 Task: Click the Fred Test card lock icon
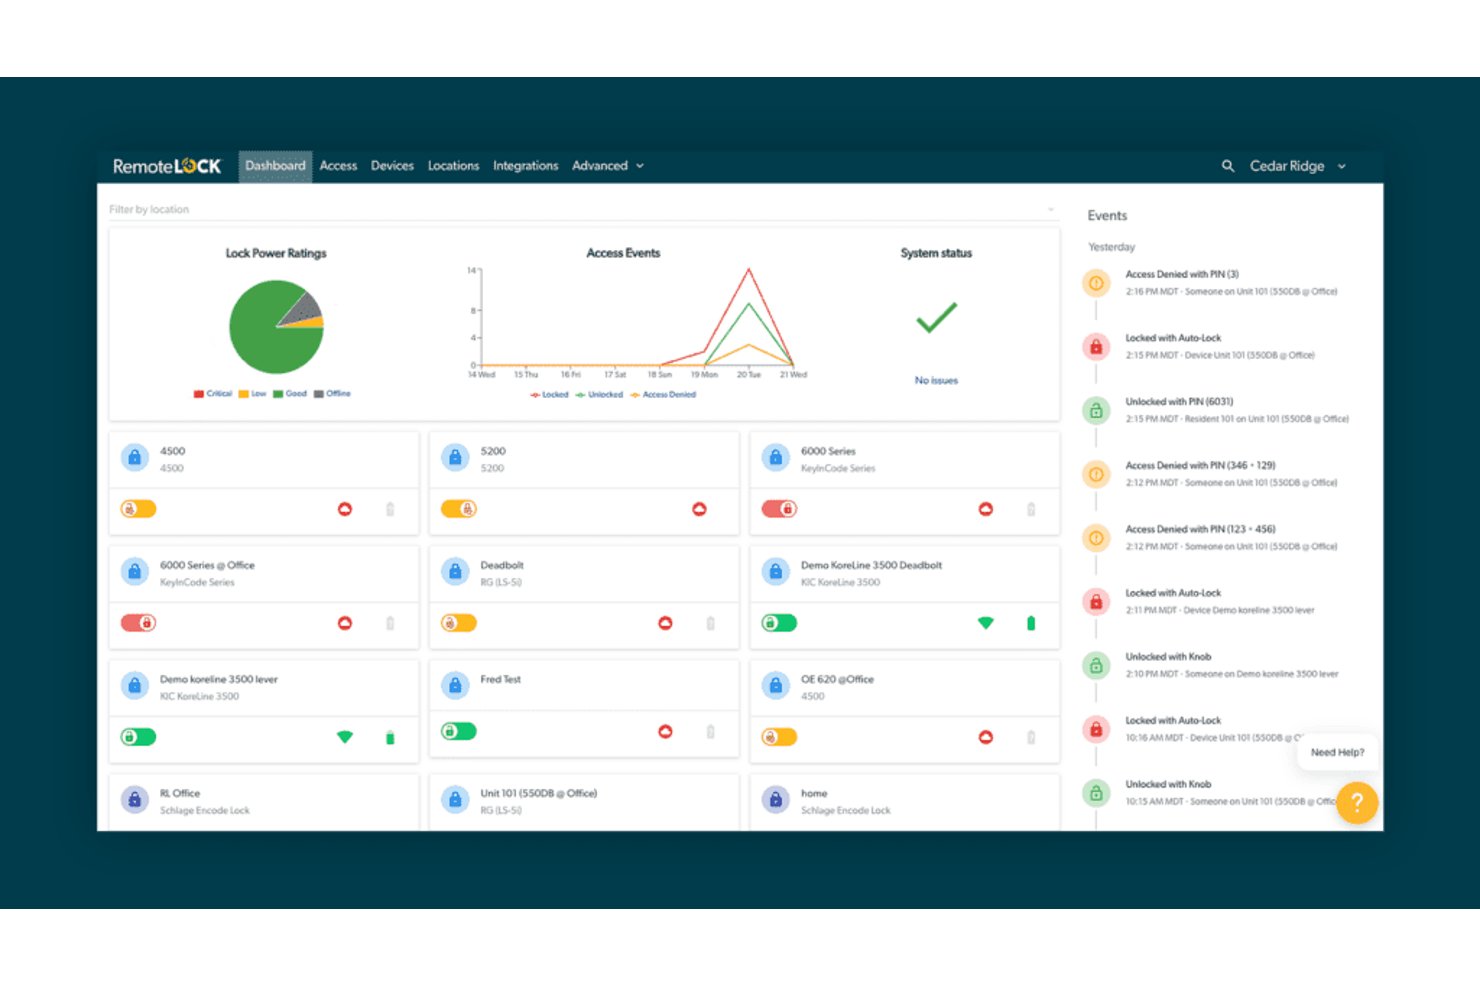(x=455, y=685)
